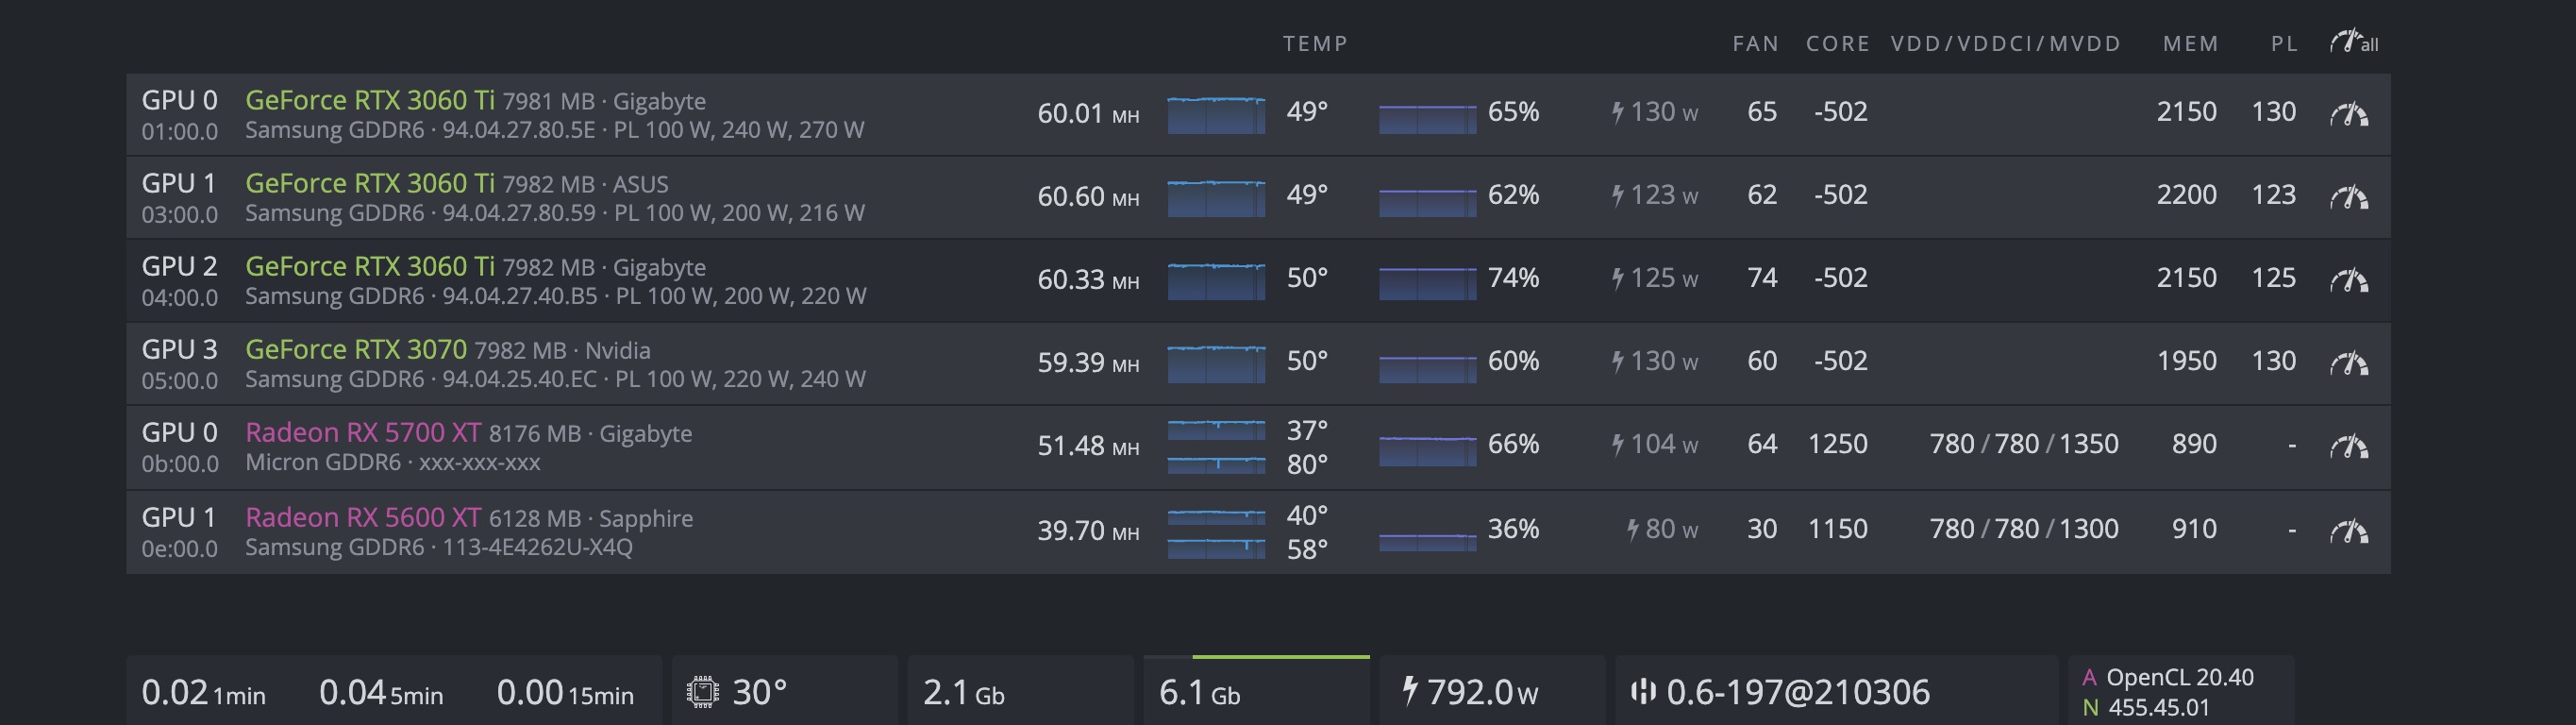
Task: Open tuning icon for GeForce RTX 3070
Action: pyautogui.click(x=2349, y=363)
